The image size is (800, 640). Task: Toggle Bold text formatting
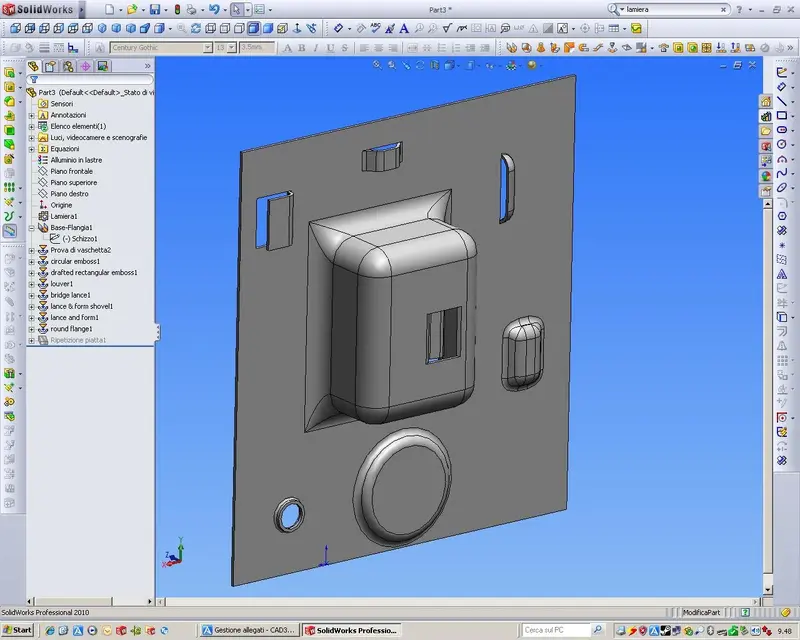pyautogui.click(x=302, y=47)
